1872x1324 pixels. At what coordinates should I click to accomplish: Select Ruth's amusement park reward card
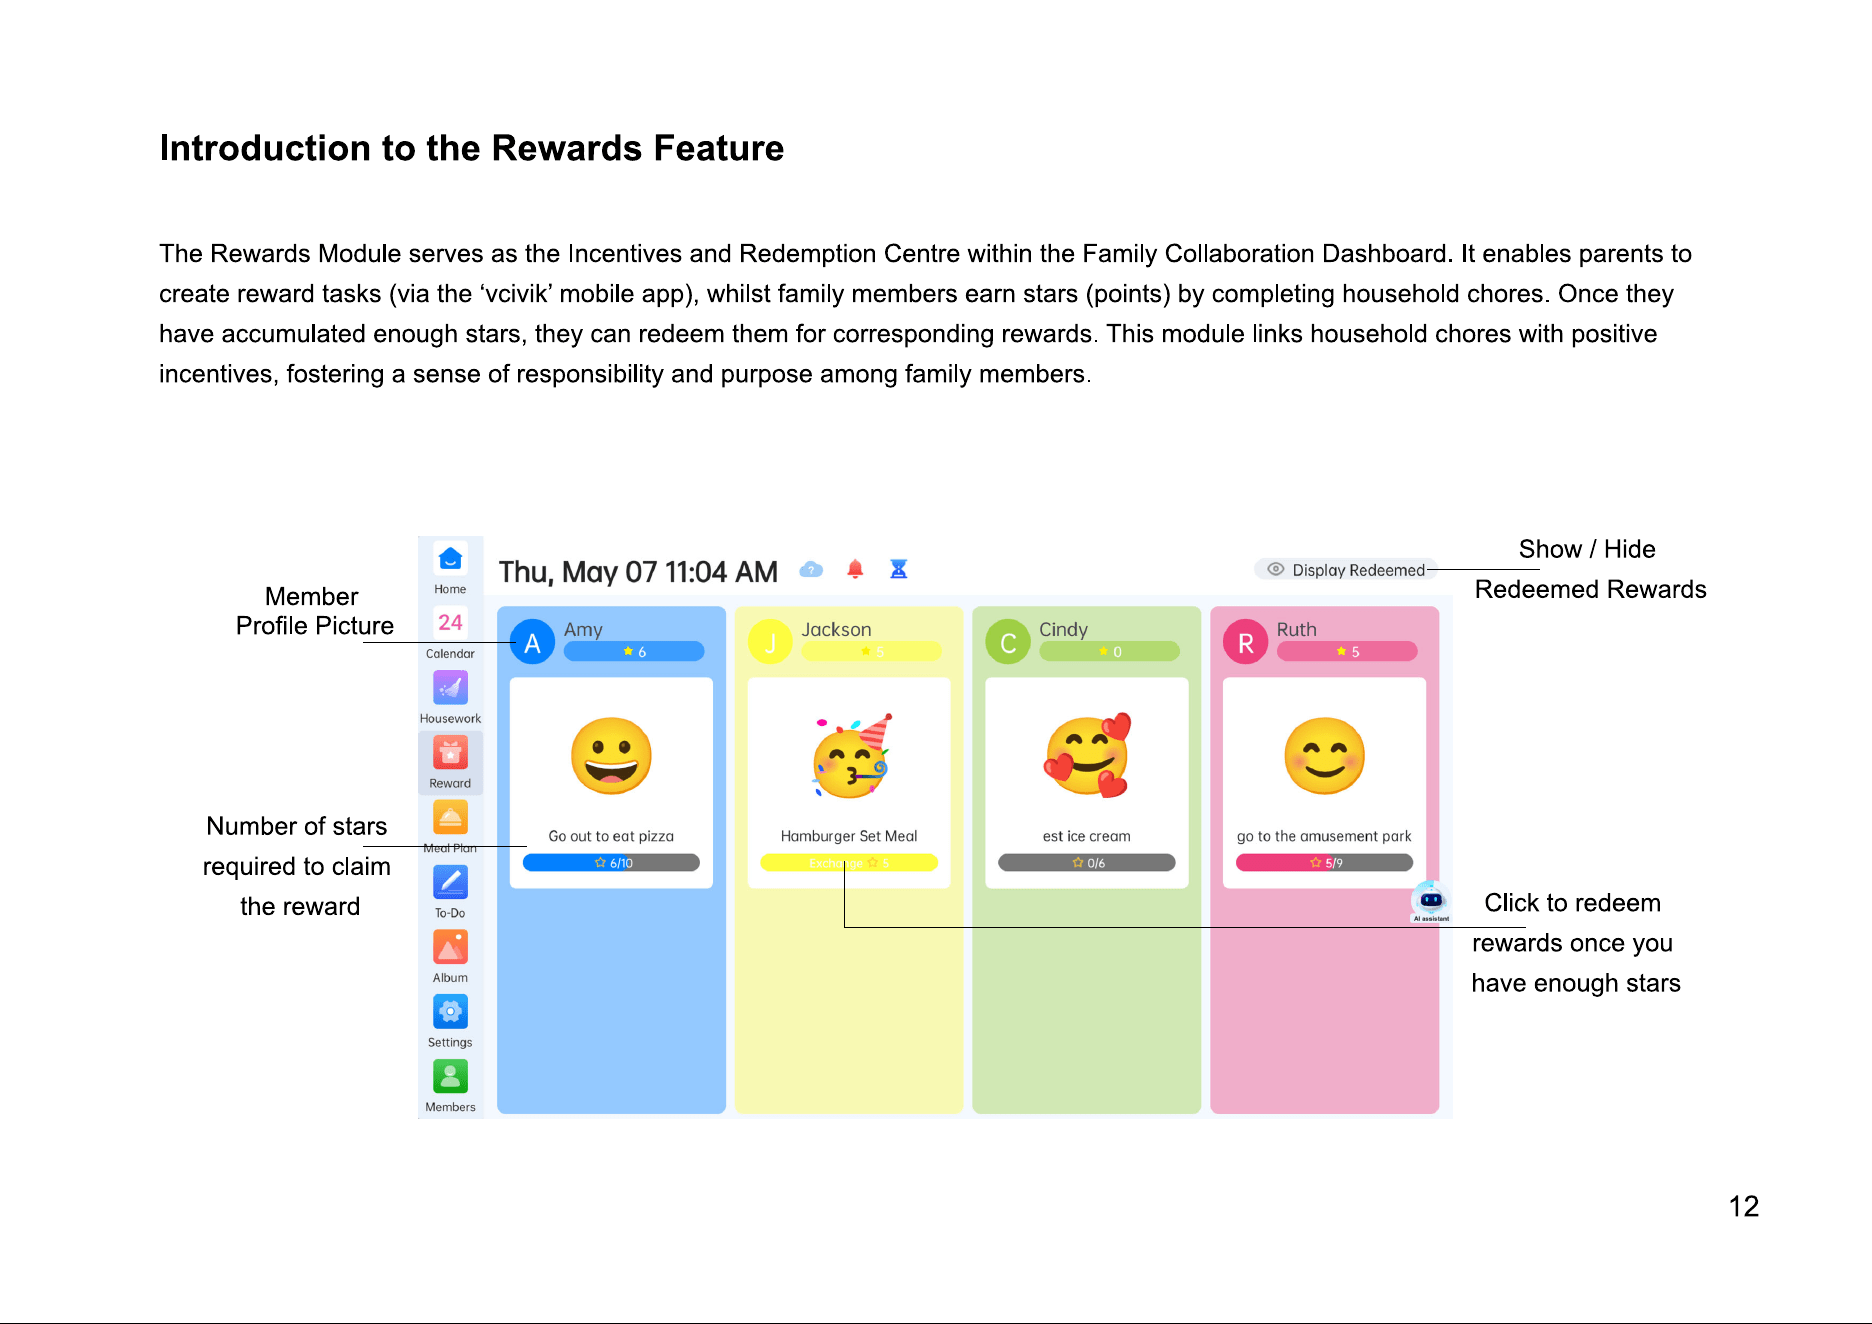[x=1324, y=783]
